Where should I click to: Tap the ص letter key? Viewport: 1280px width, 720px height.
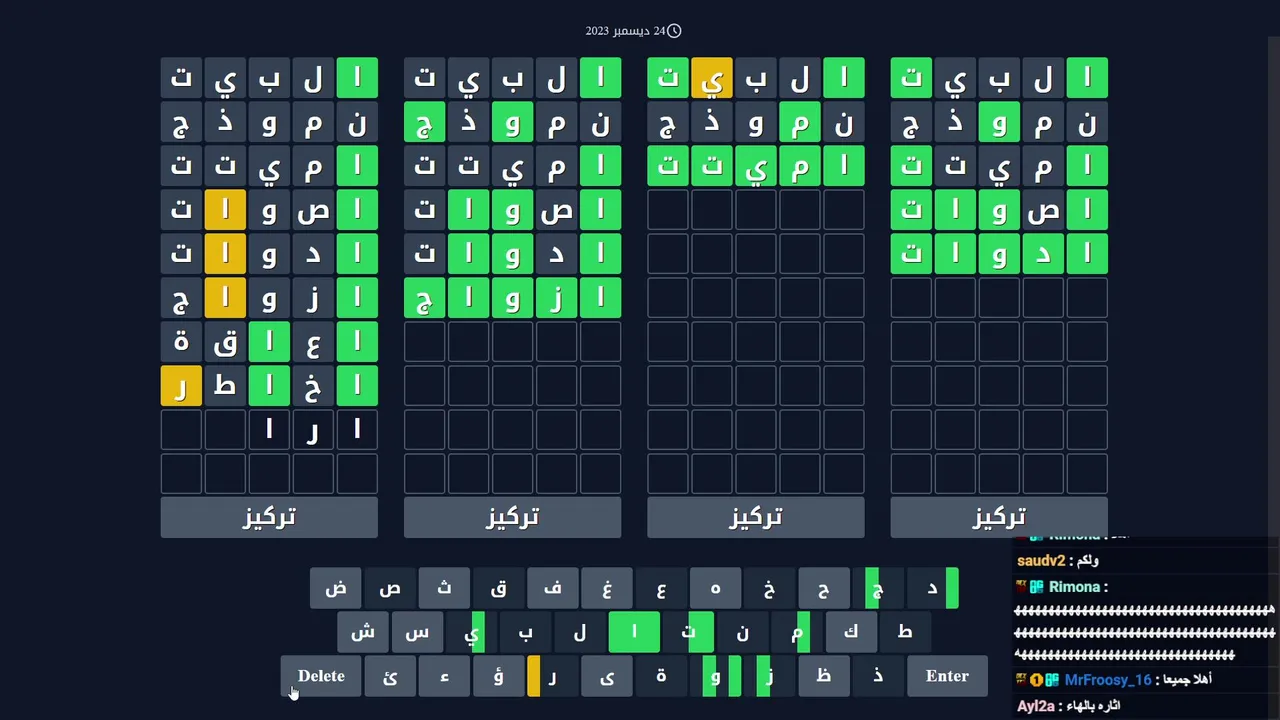[x=390, y=588]
